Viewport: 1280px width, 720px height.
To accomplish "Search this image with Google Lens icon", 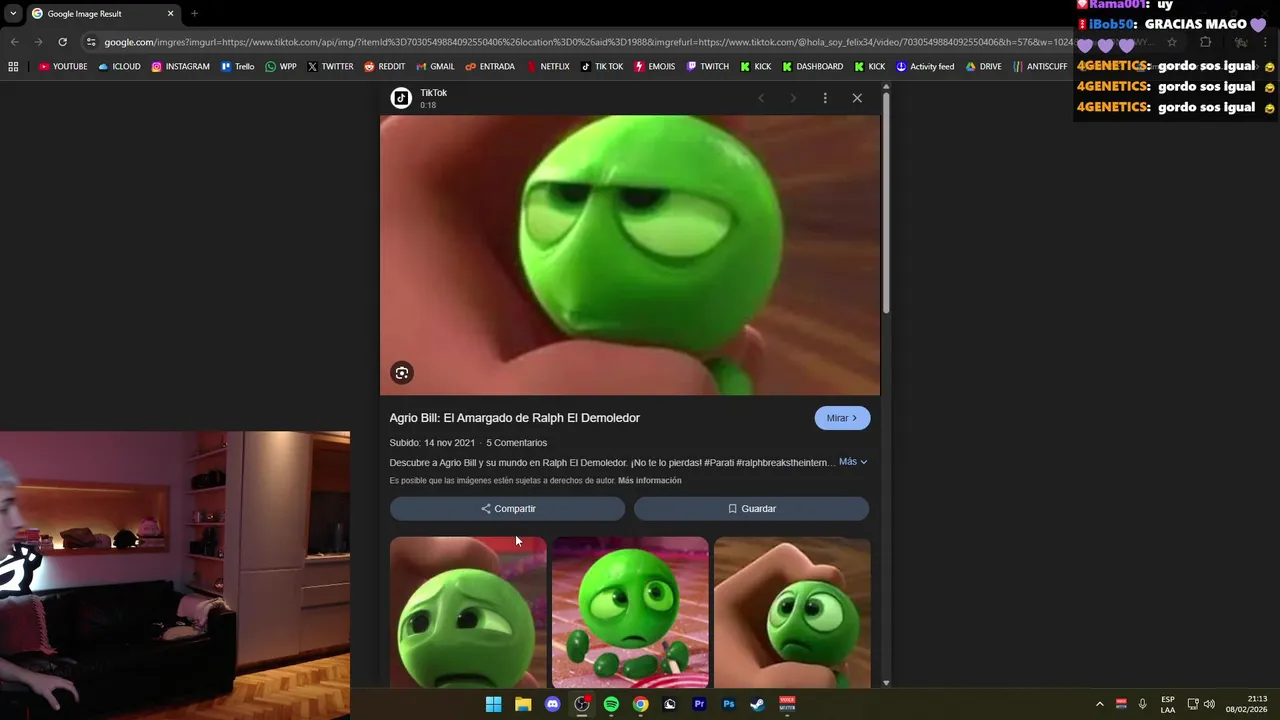I will [x=402, y=373].
